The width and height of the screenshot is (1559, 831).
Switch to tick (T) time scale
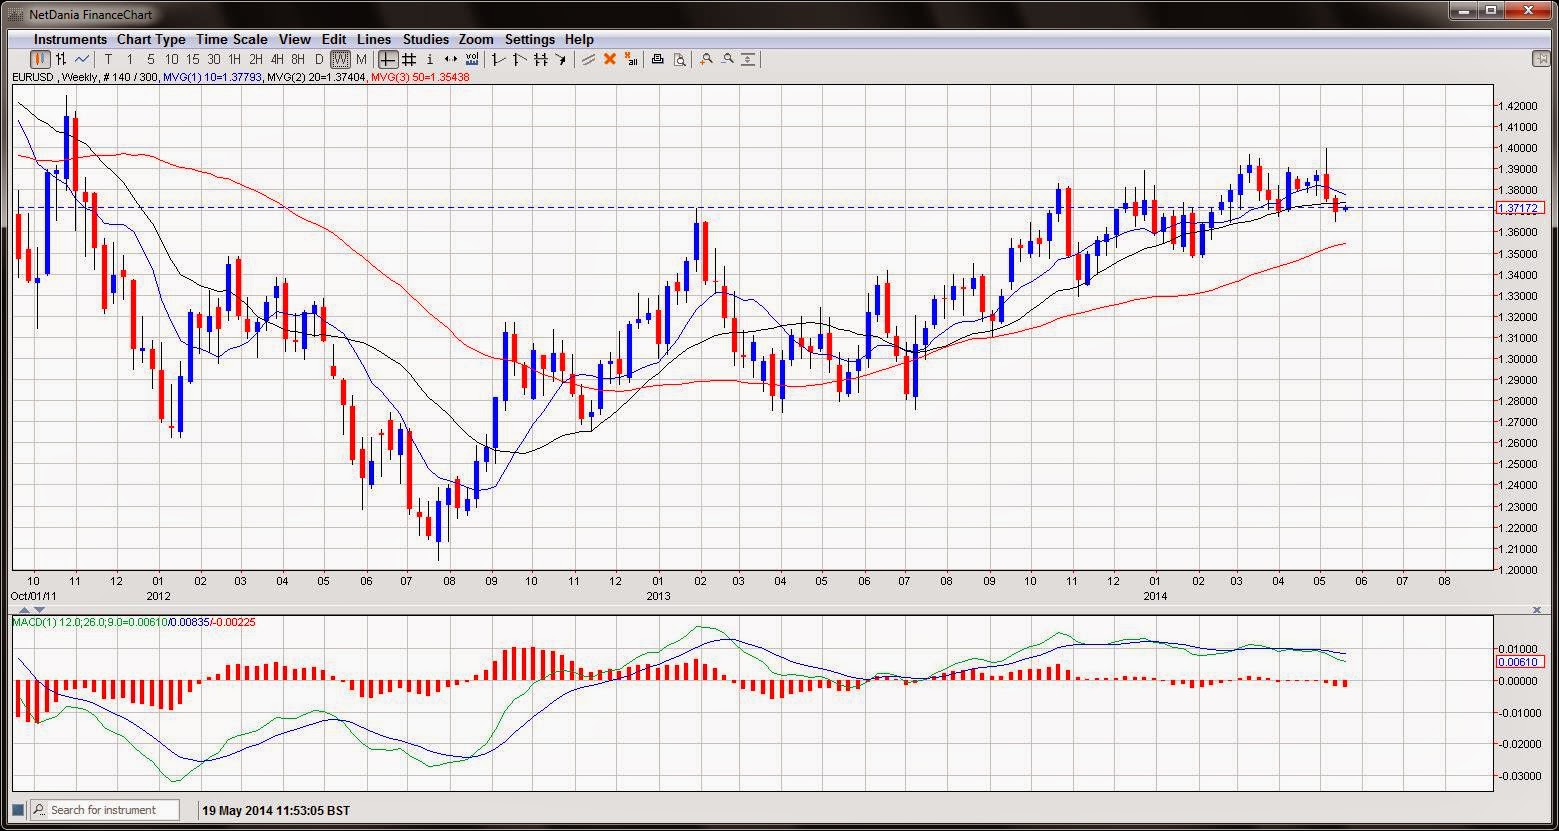coord(108,59)
